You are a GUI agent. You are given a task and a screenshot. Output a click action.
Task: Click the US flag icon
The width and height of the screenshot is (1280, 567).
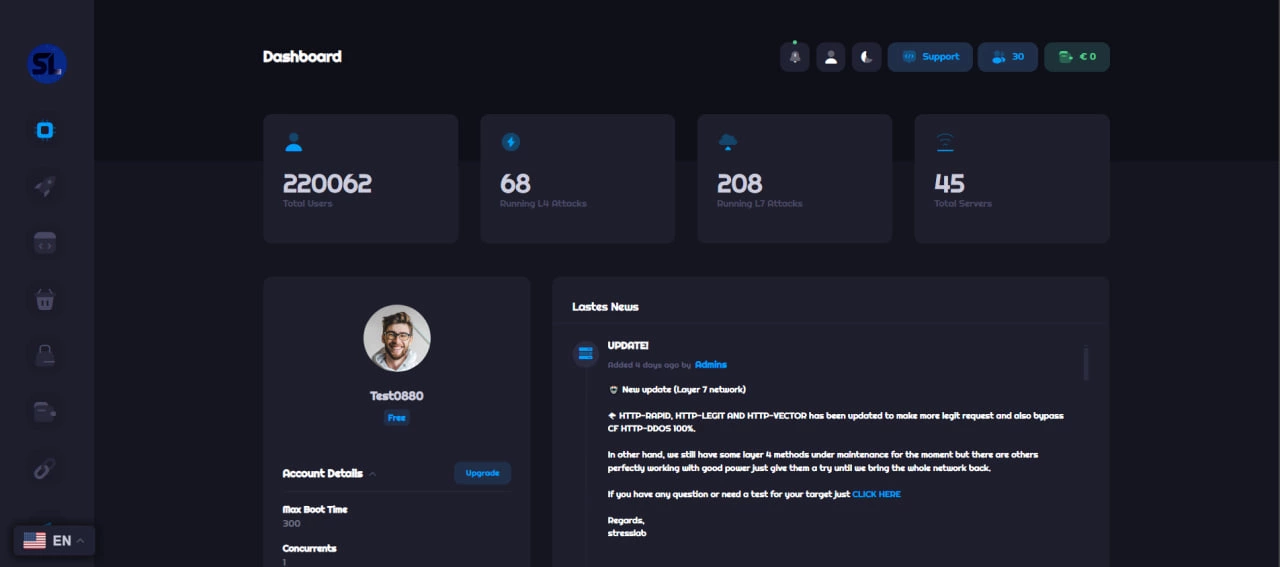pos(35,541)
